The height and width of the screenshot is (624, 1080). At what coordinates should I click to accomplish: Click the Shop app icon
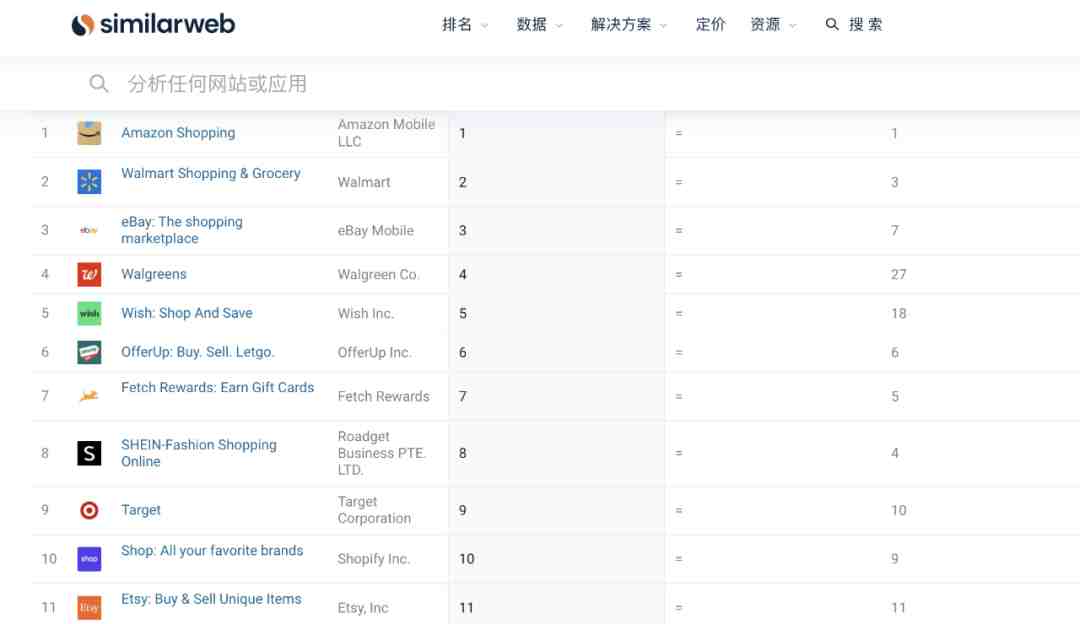pos(89,559)
